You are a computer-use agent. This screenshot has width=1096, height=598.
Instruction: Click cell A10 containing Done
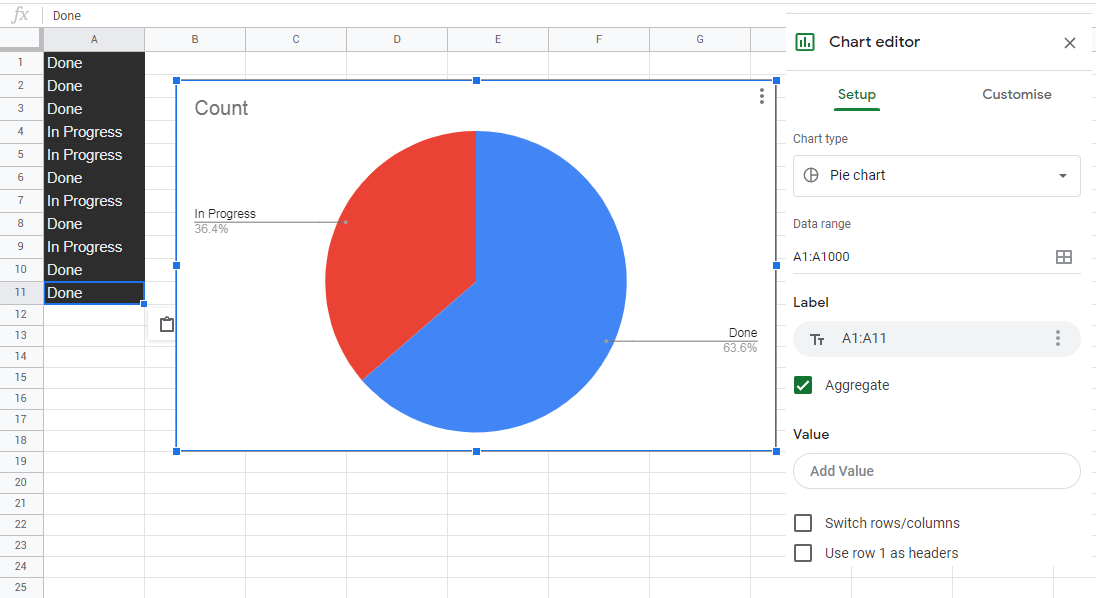(94, 270)
